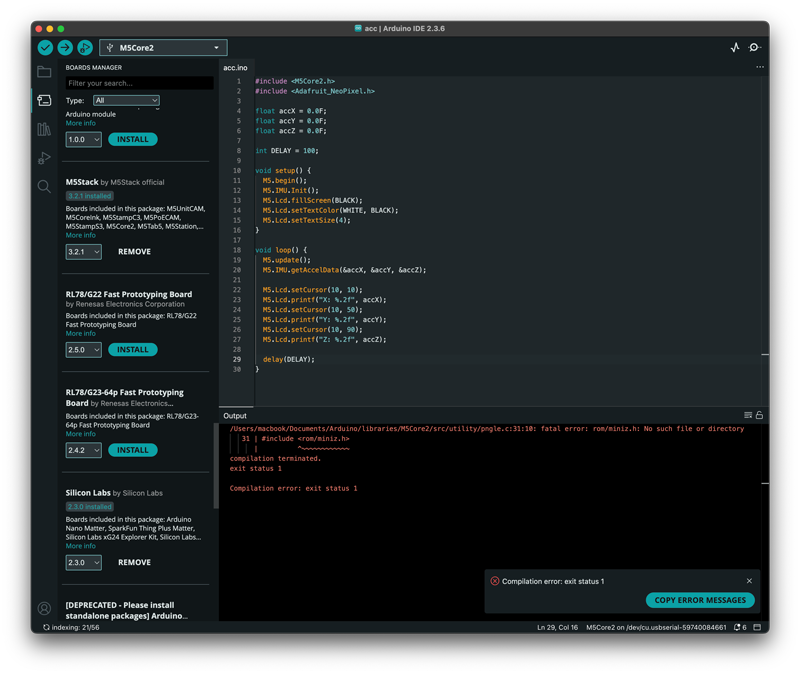Switch to the acc.ino editor tab
800x674 pixels.
pos(235,67)
